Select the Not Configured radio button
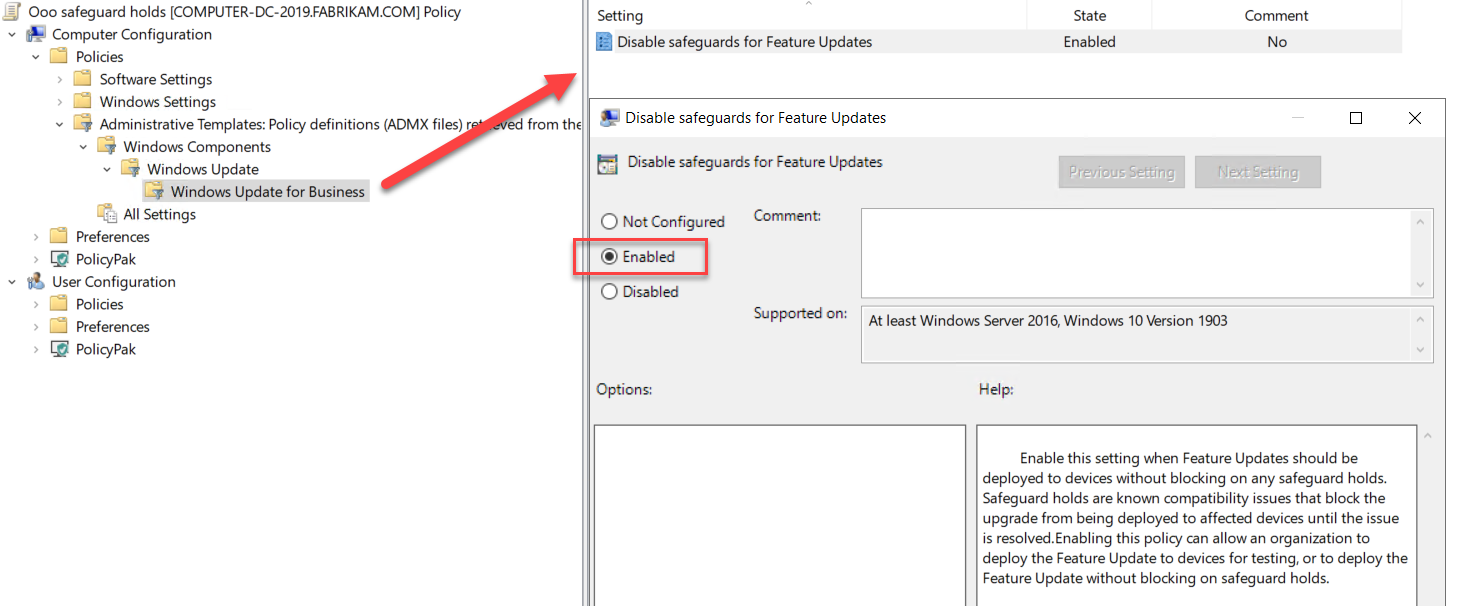Viewport: 1464px width, 606px height. point(608,222)
